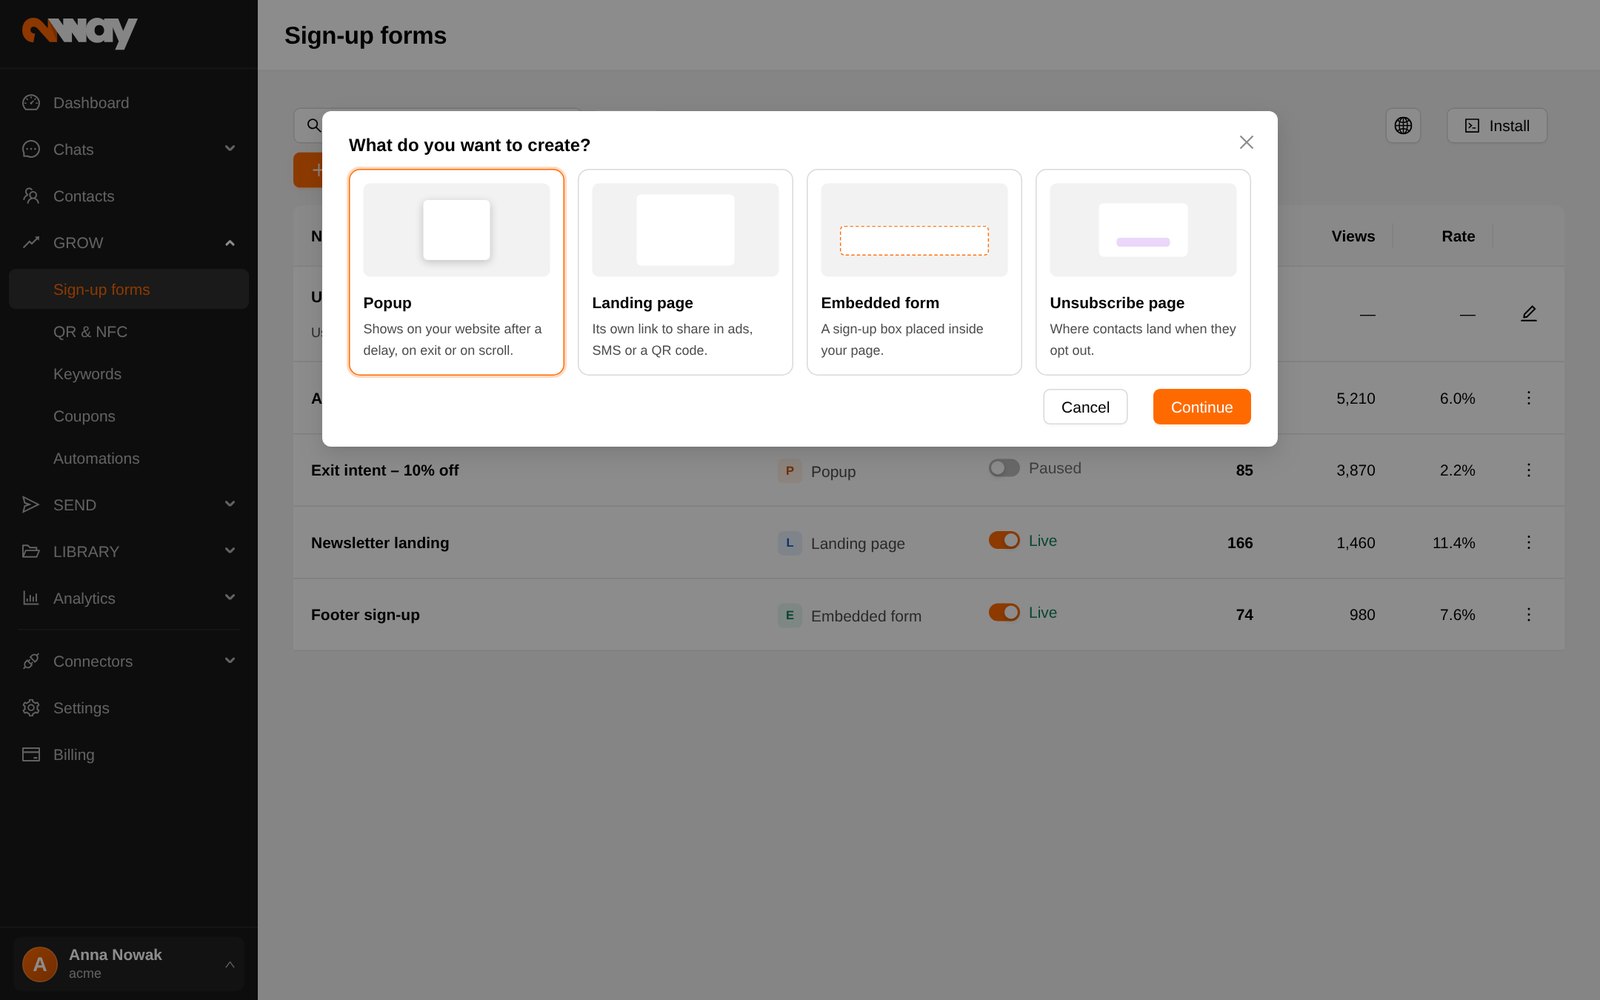This screenshot has height=1000, width=1600.
Task: Open more options for Footer sign-up row
Action: [1528, 614]
